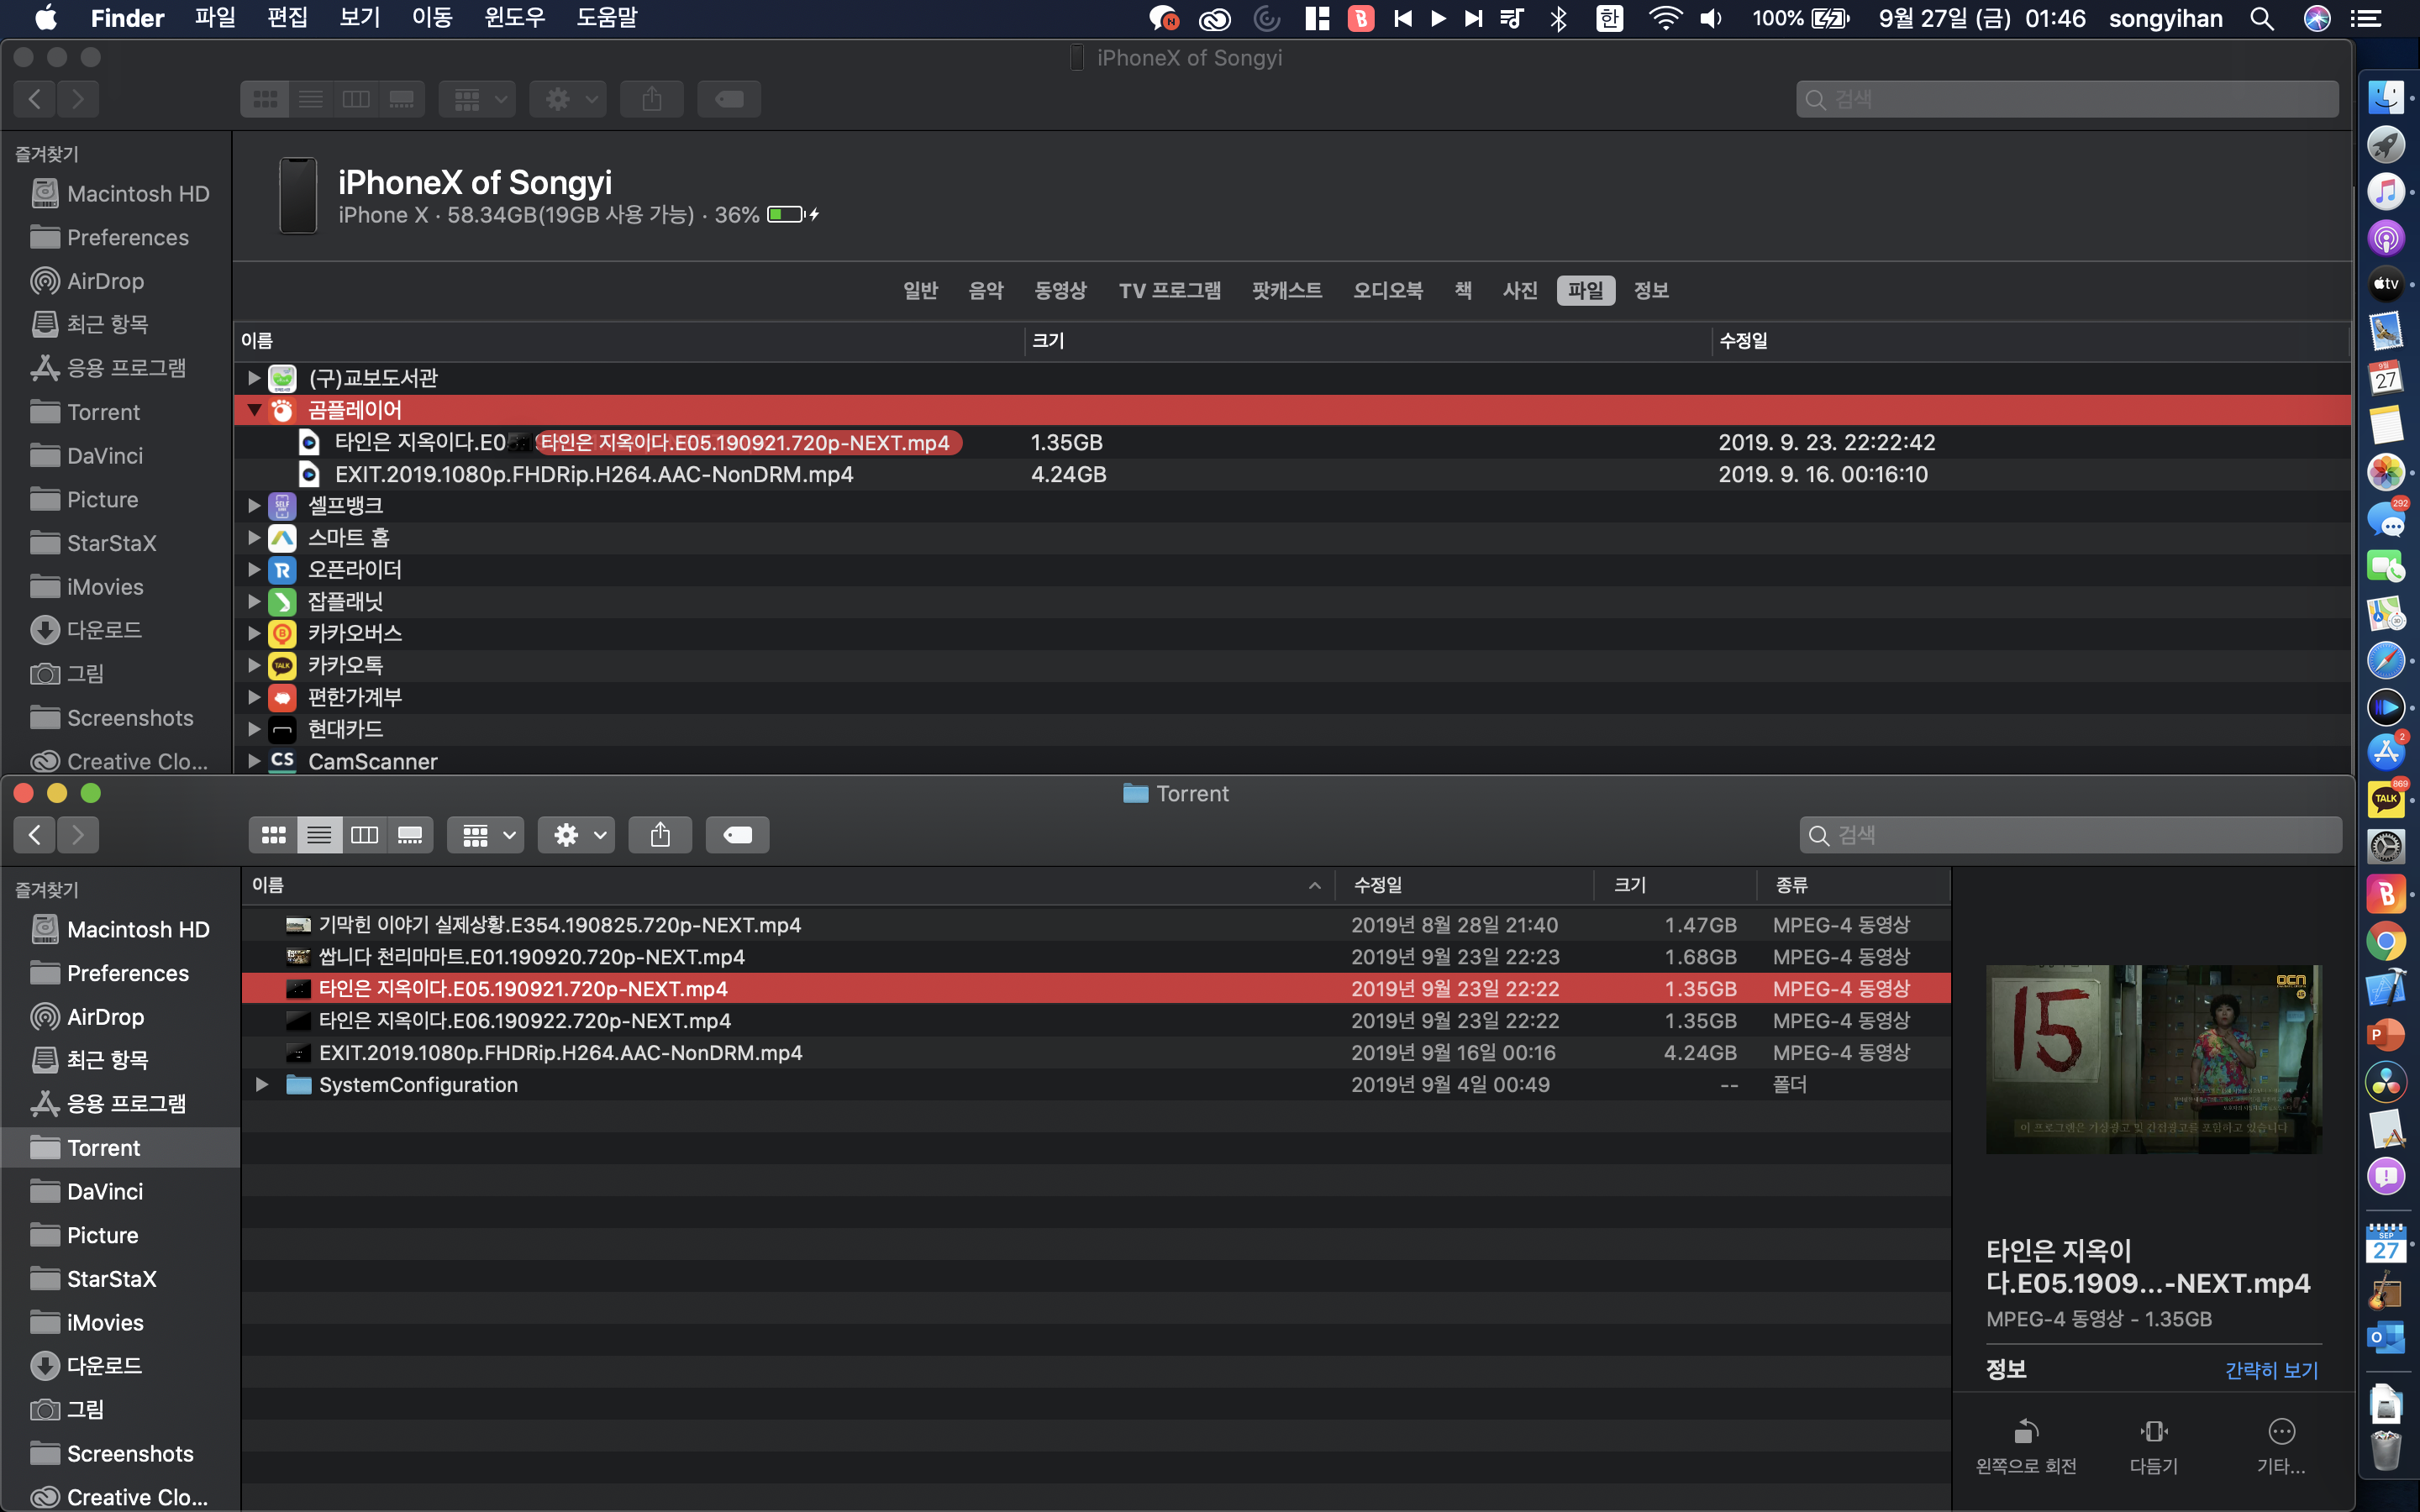
Task: Open the 이동 menu in menu bar
Action: click(x=432, y=18)
